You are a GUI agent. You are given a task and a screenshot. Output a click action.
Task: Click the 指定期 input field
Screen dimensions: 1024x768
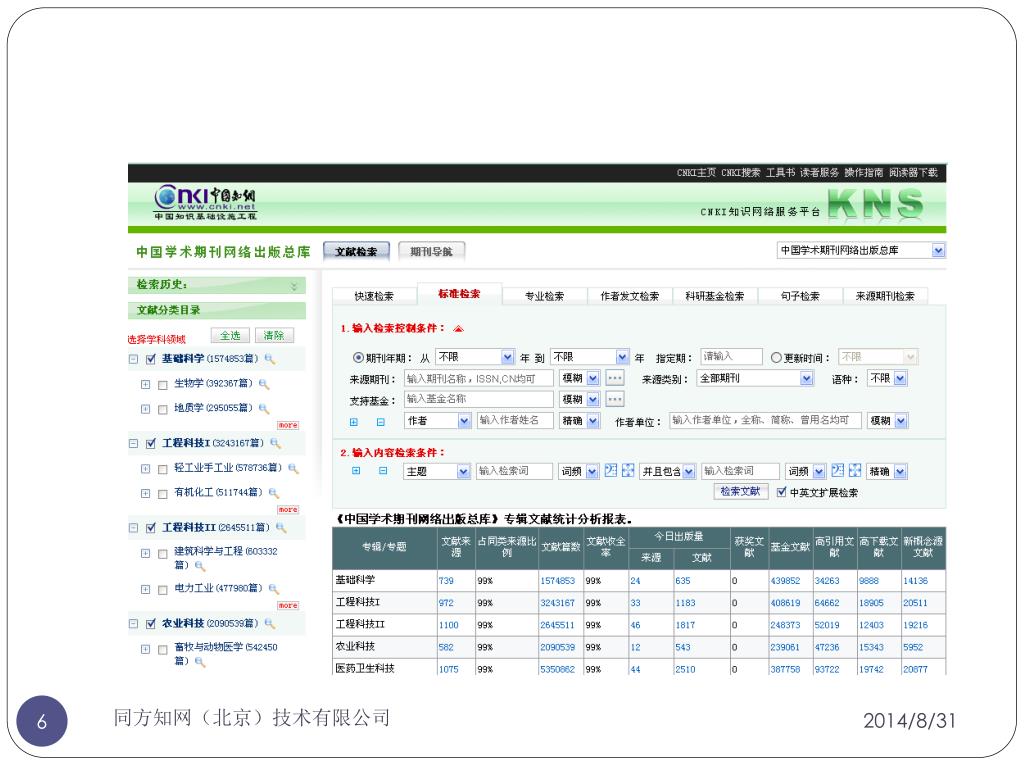pos(731,357)
